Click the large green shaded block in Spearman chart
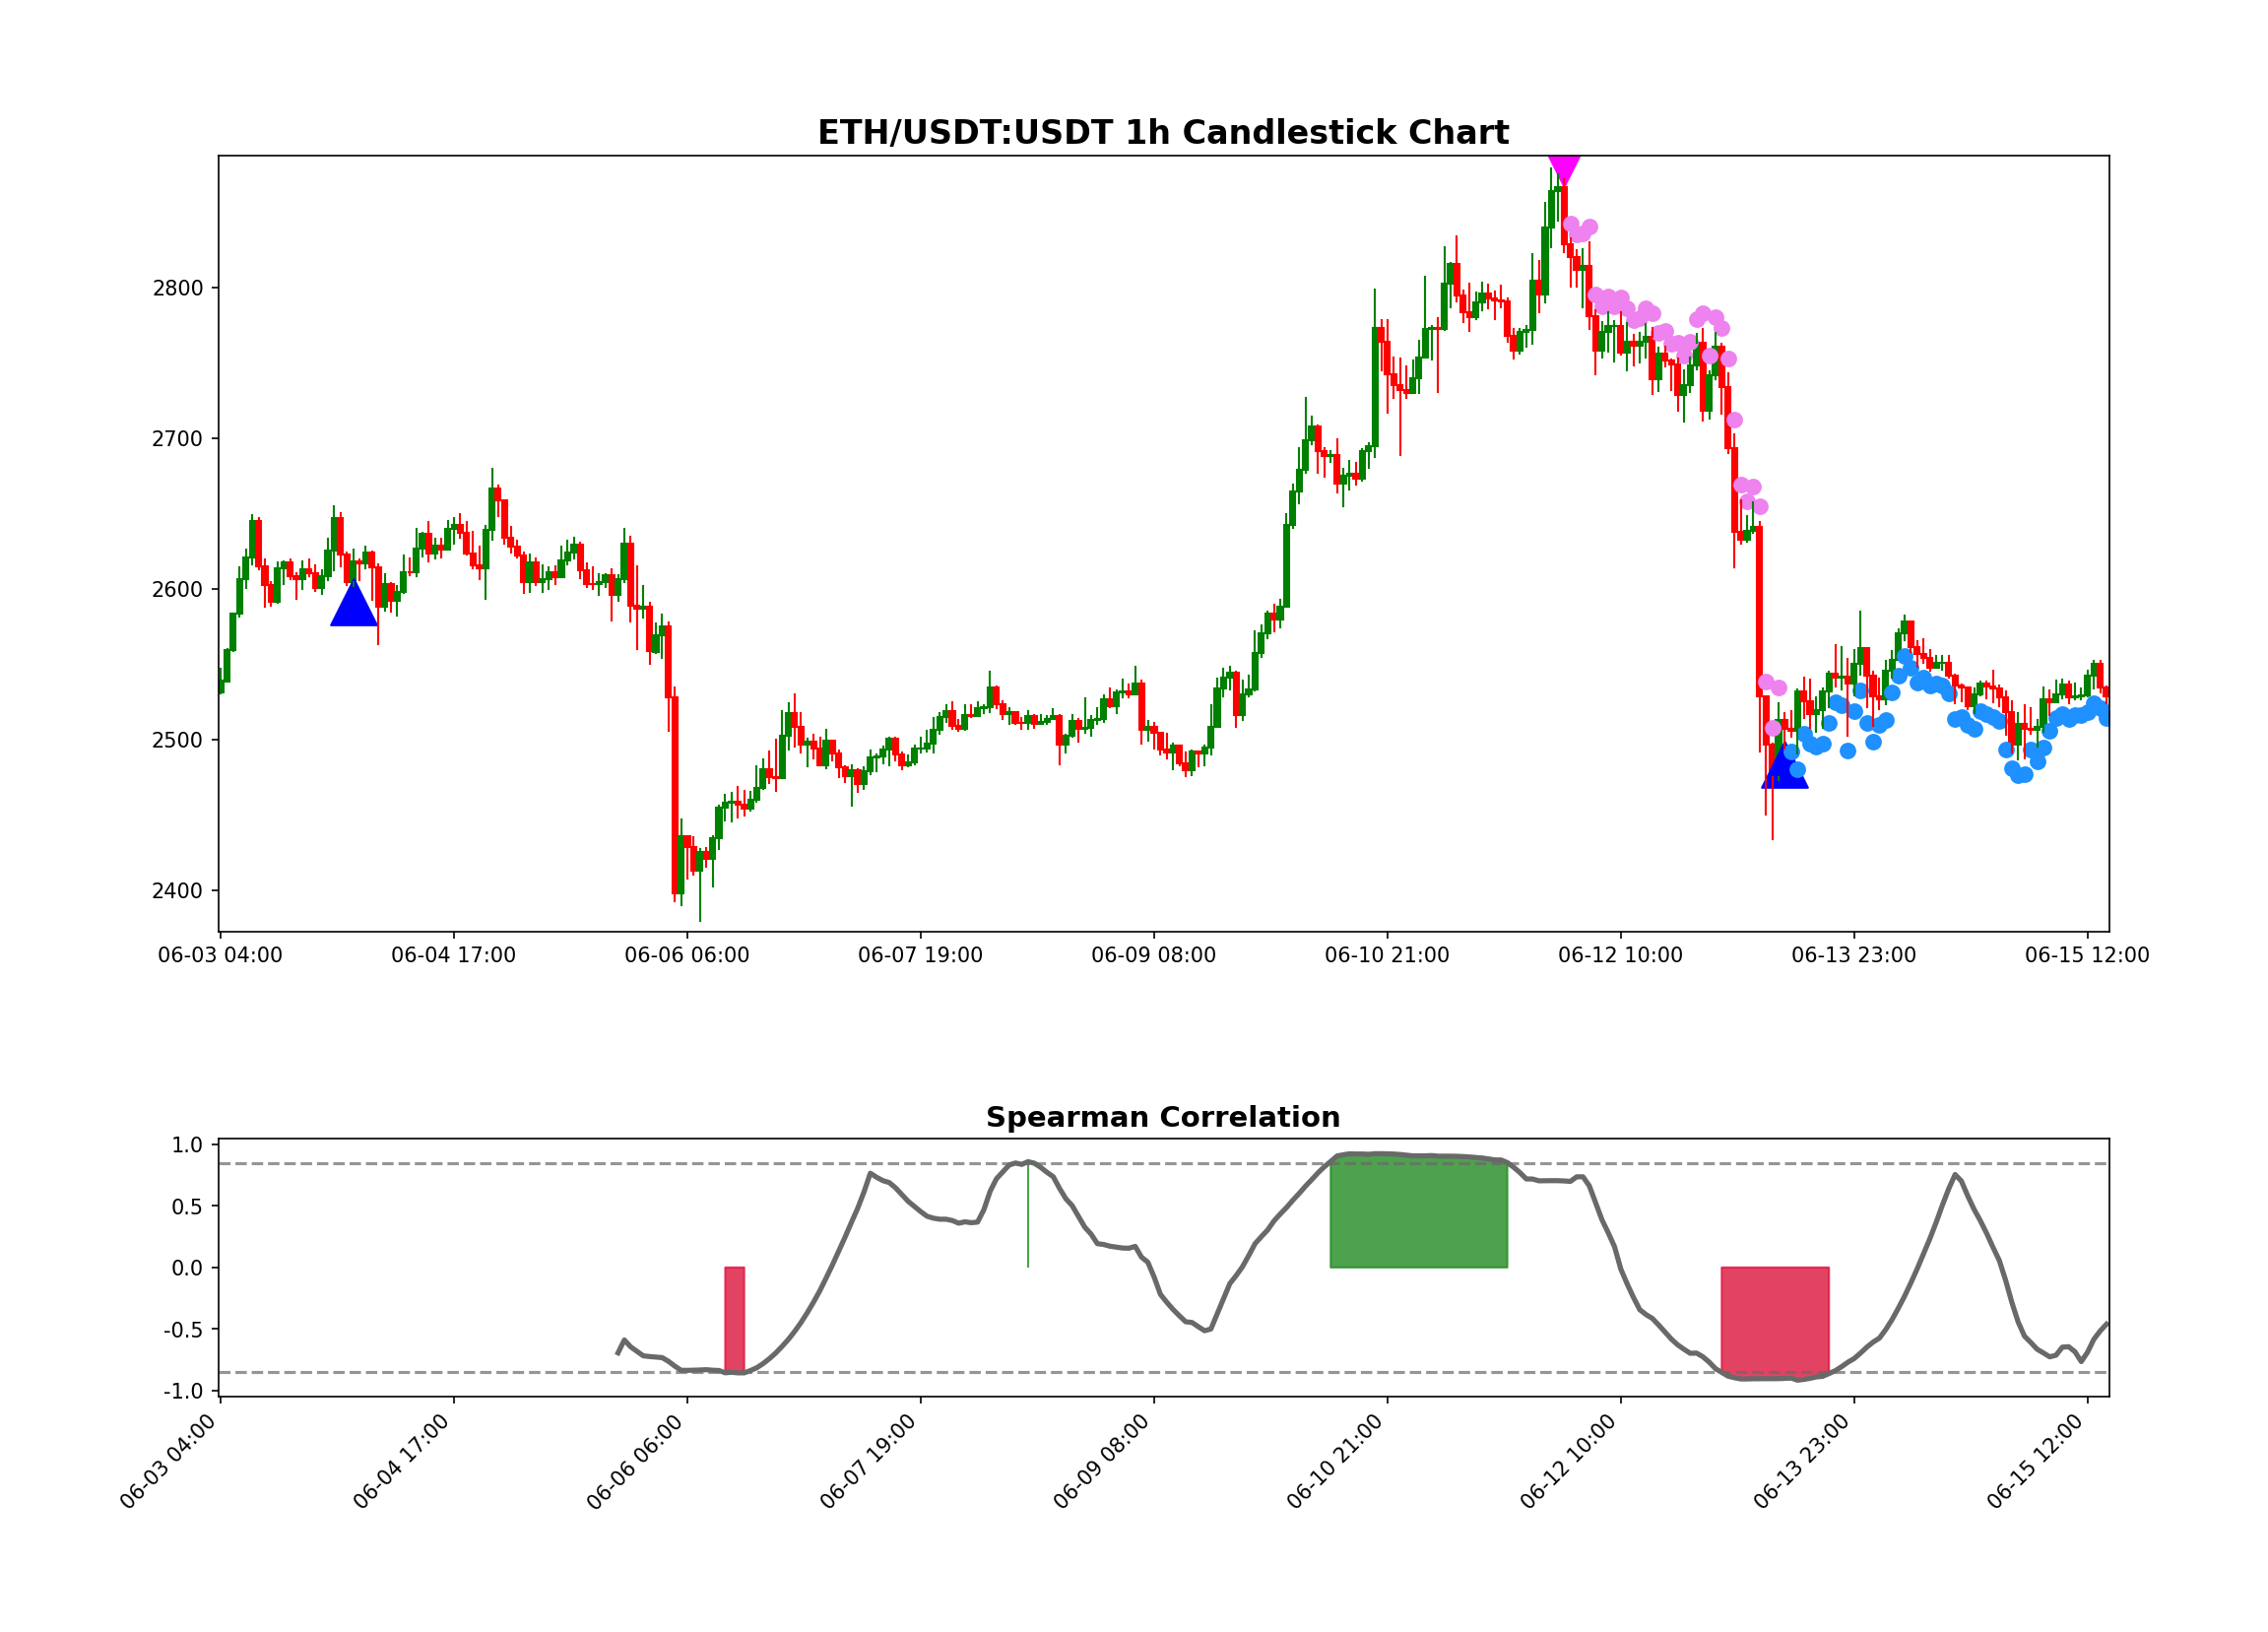 (x=1418, y=1214)
